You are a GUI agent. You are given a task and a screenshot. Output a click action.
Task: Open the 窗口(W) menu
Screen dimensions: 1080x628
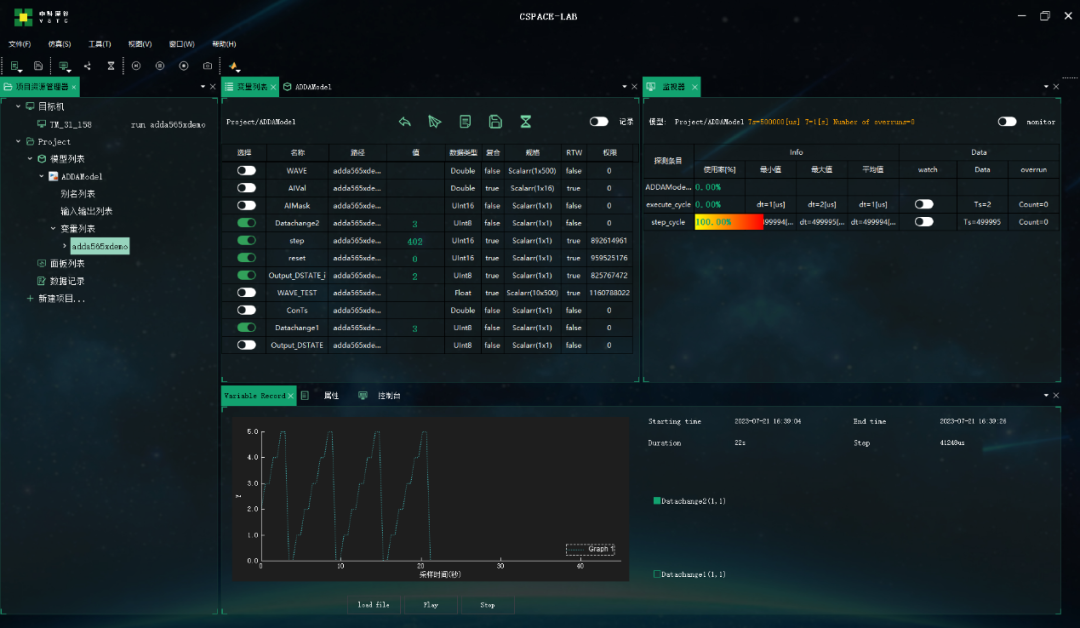coord(182,44)
